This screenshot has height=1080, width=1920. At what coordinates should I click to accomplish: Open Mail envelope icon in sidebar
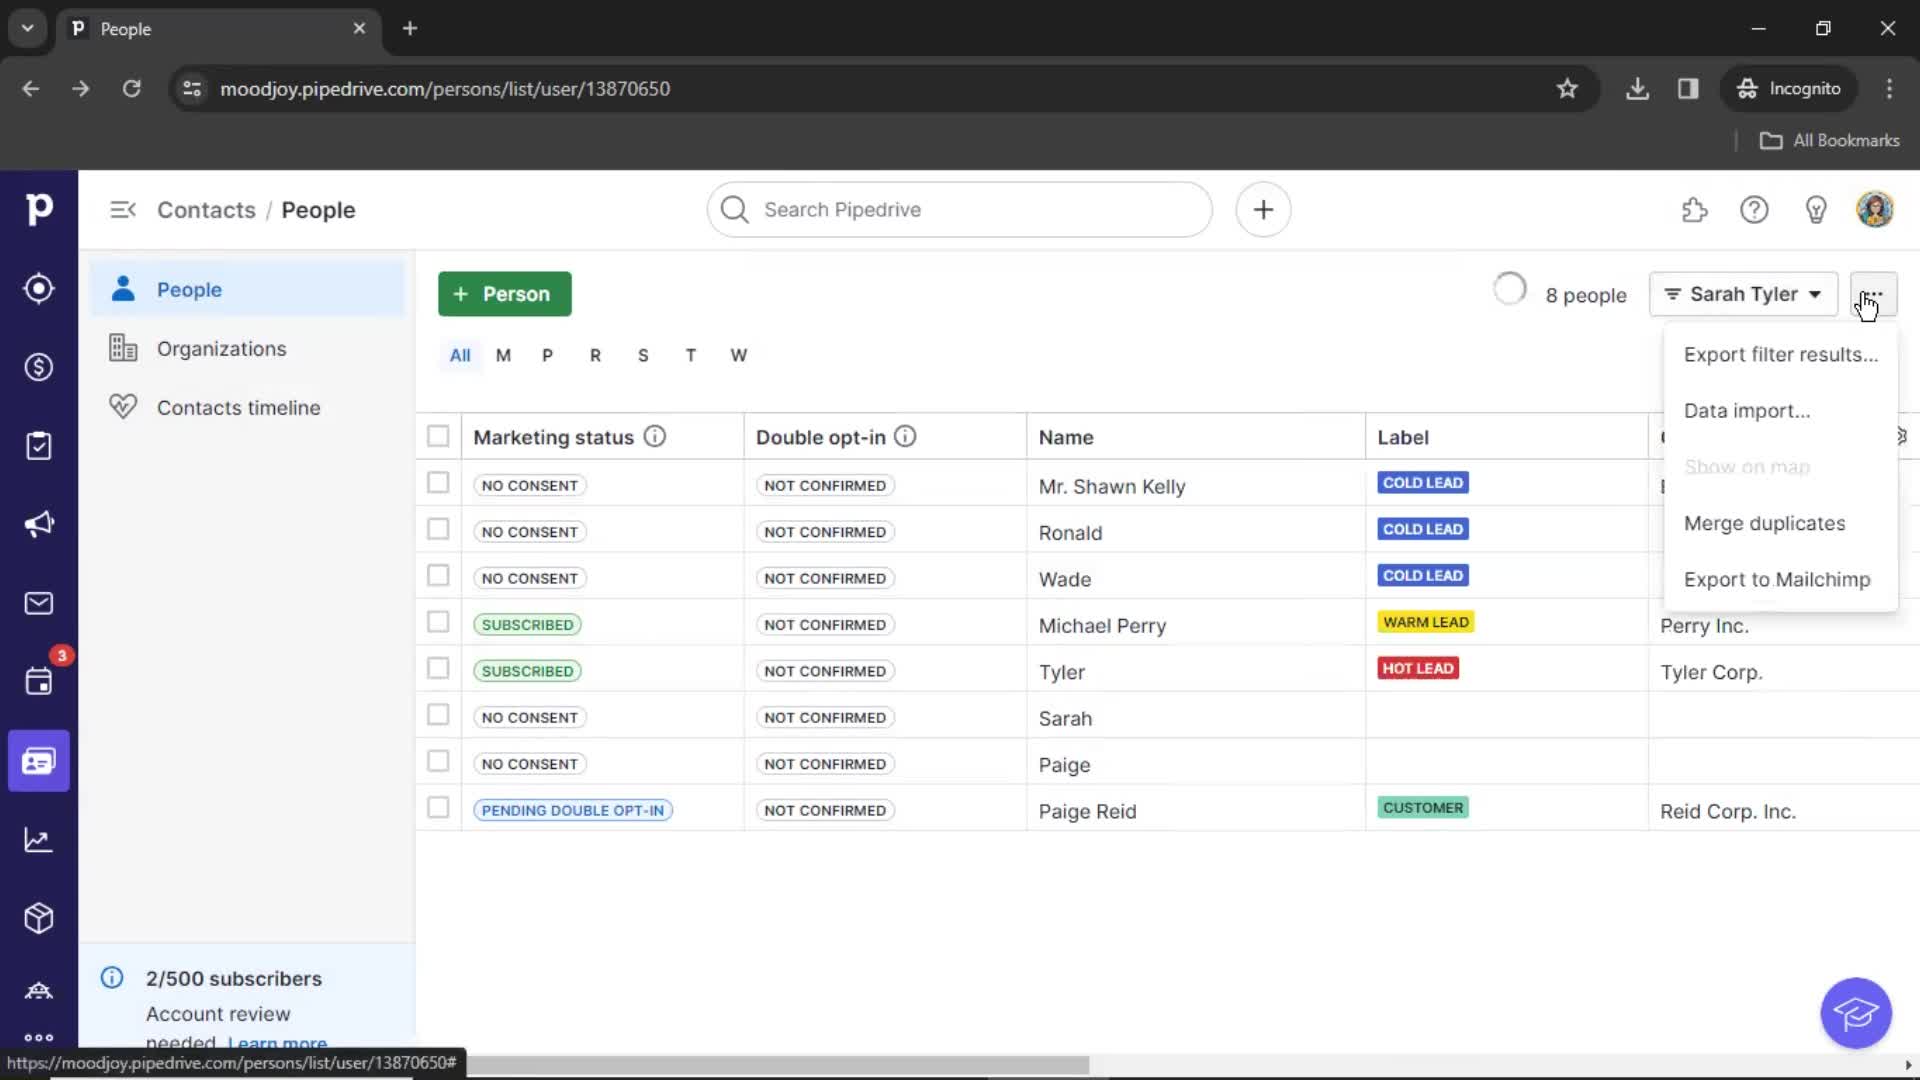pyautogui.click(x=38, y=603)
